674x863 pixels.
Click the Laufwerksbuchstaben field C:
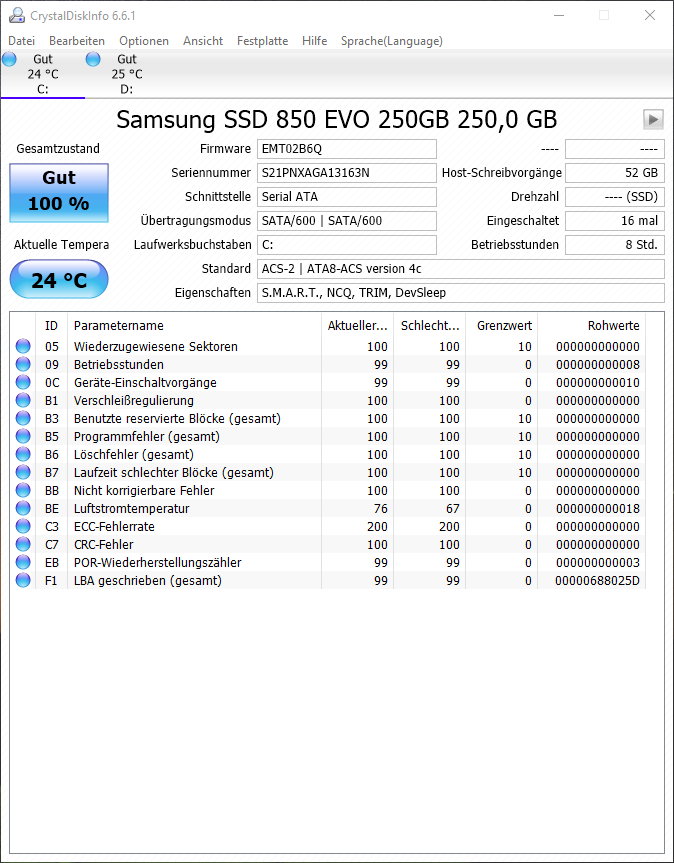coord(347,245)
